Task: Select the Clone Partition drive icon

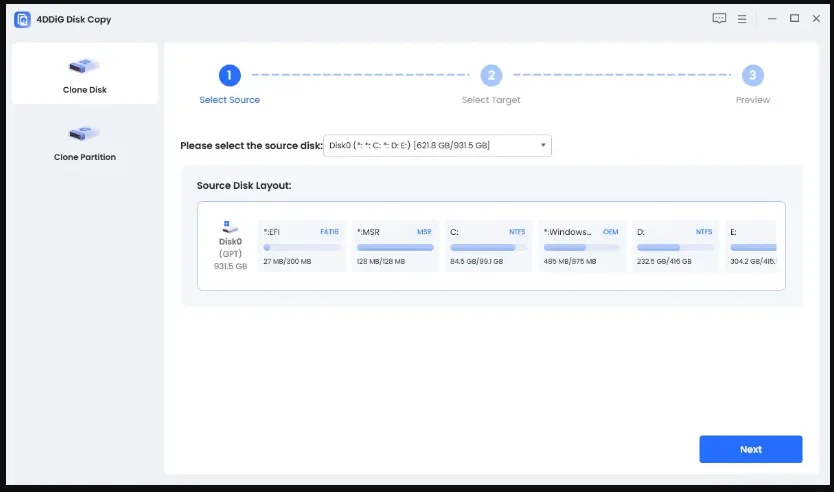Action: point(84,133)
